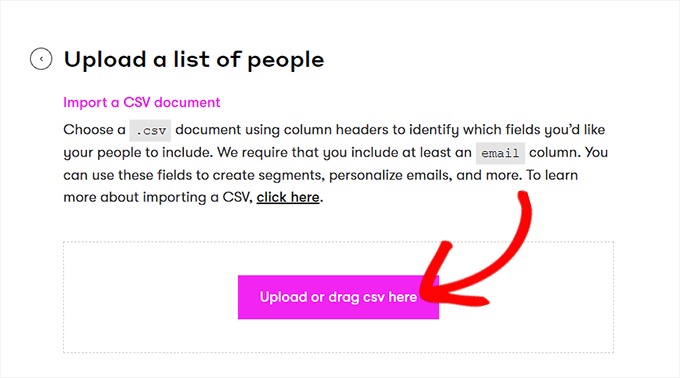Image resolution: width=680 pixels, height=378 pixels.
Task: Click the top dashed border of the upload area
Action: click(338, 242)
